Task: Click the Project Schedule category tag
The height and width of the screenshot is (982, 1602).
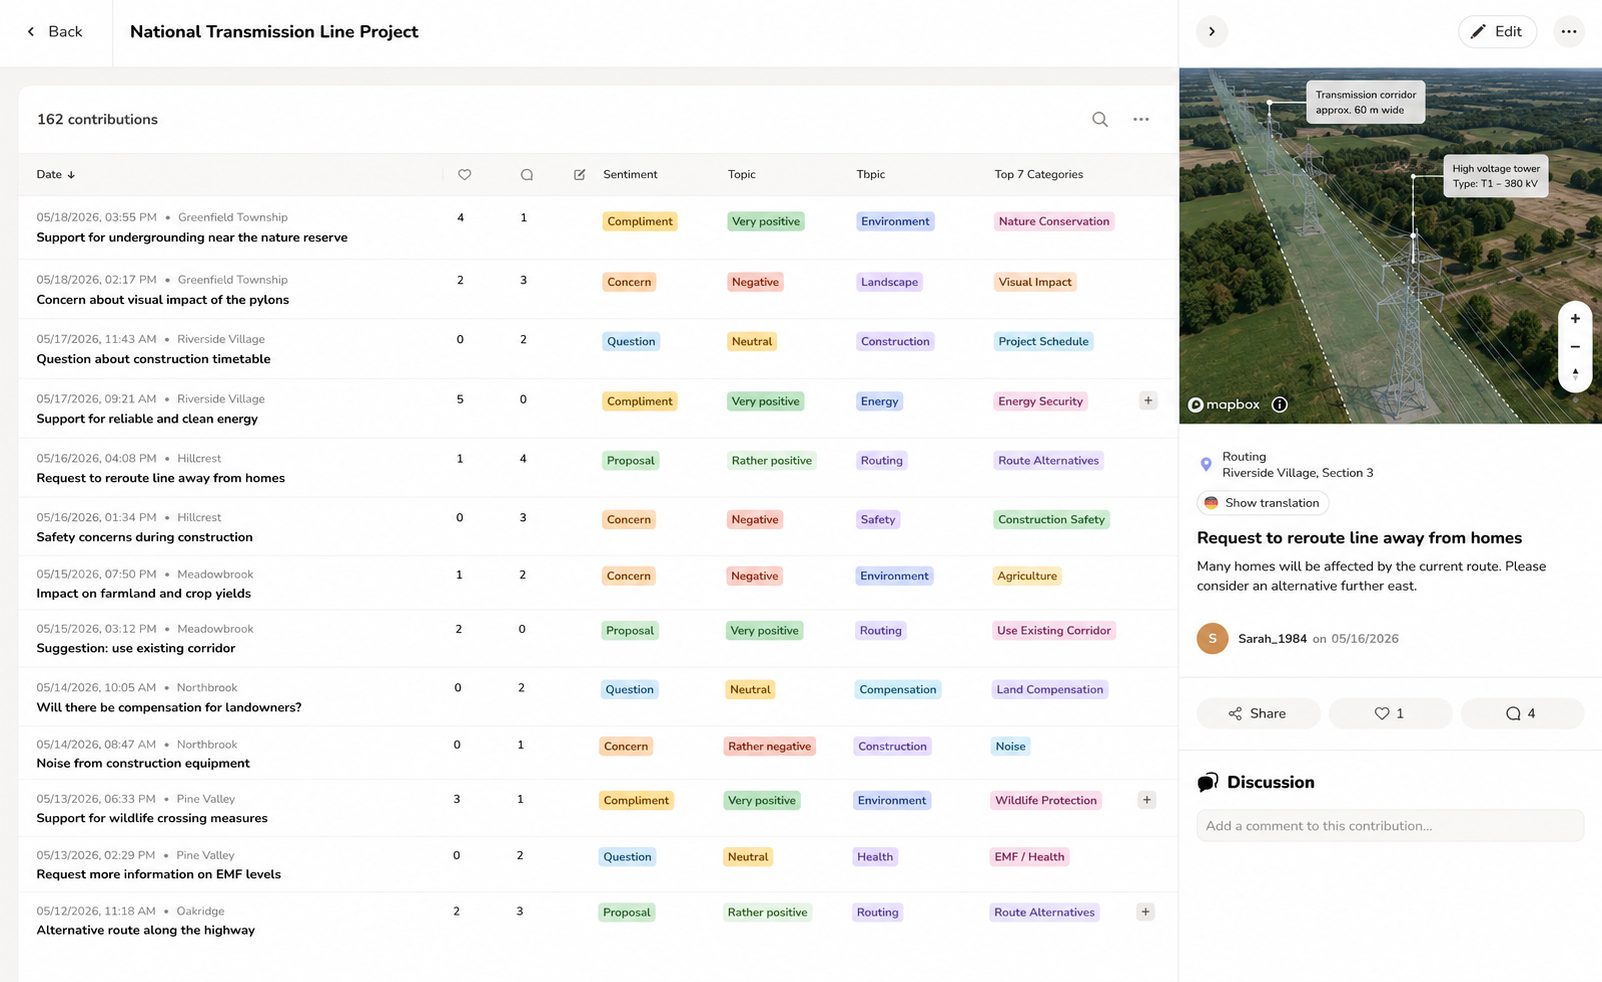Action: 1043,341
